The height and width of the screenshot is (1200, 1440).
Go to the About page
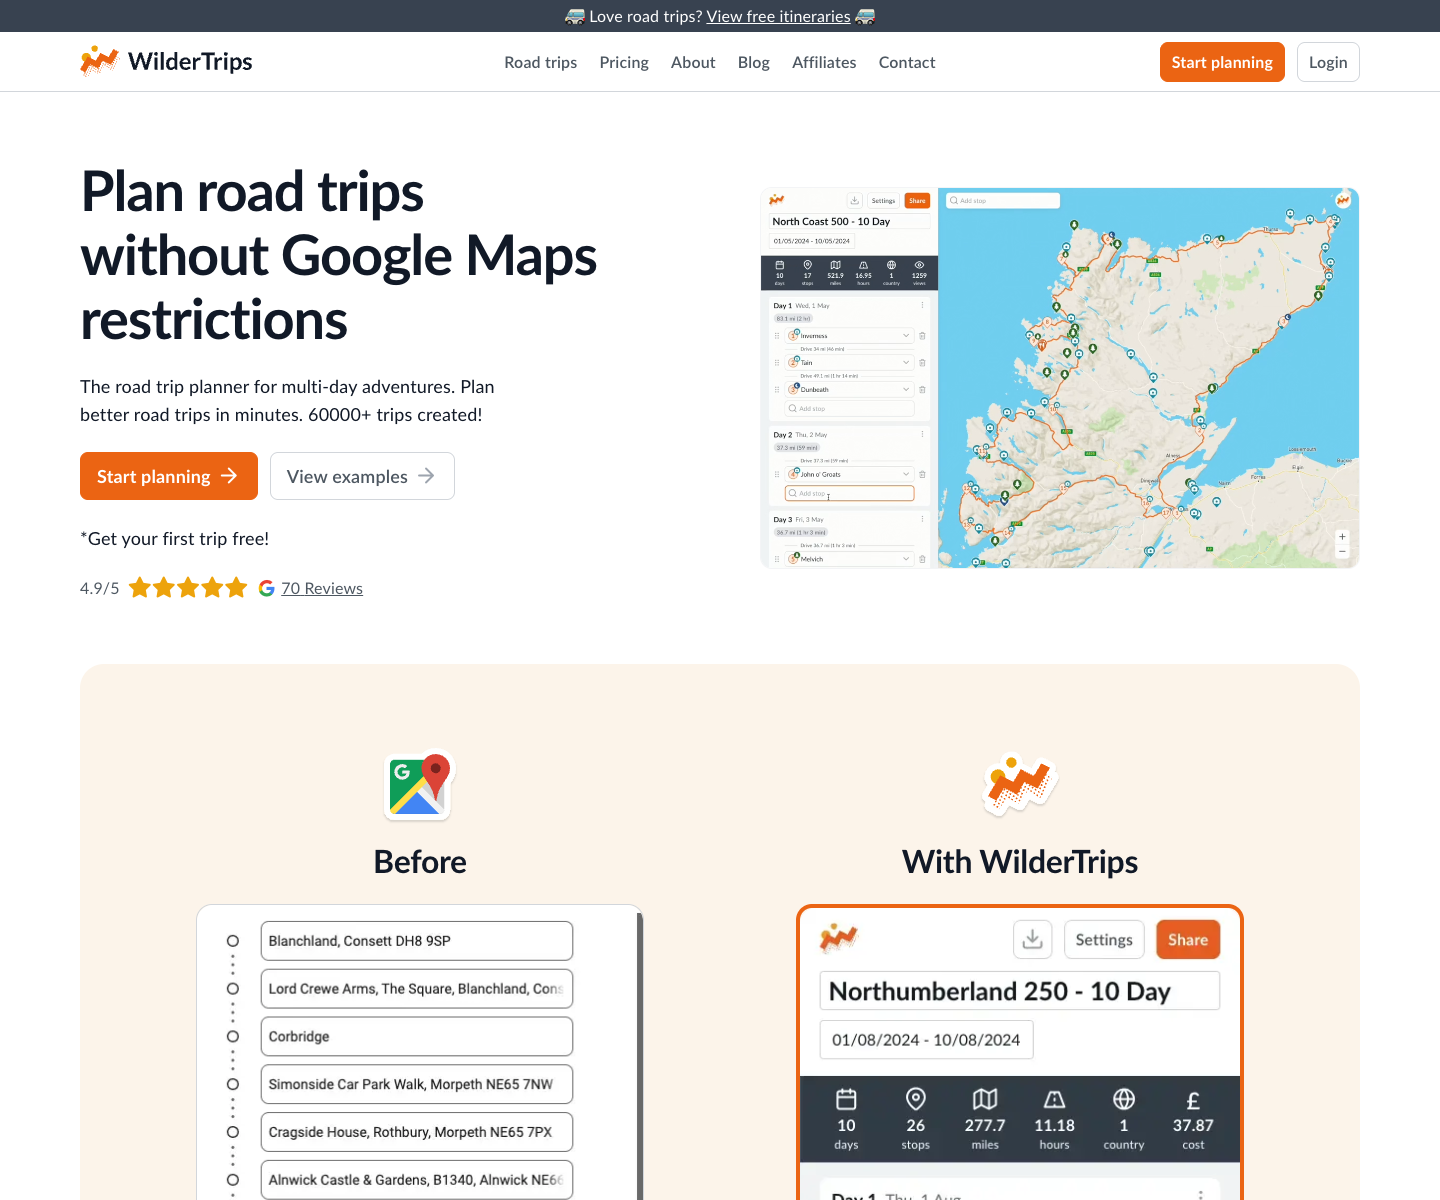(x=693, y=62)
